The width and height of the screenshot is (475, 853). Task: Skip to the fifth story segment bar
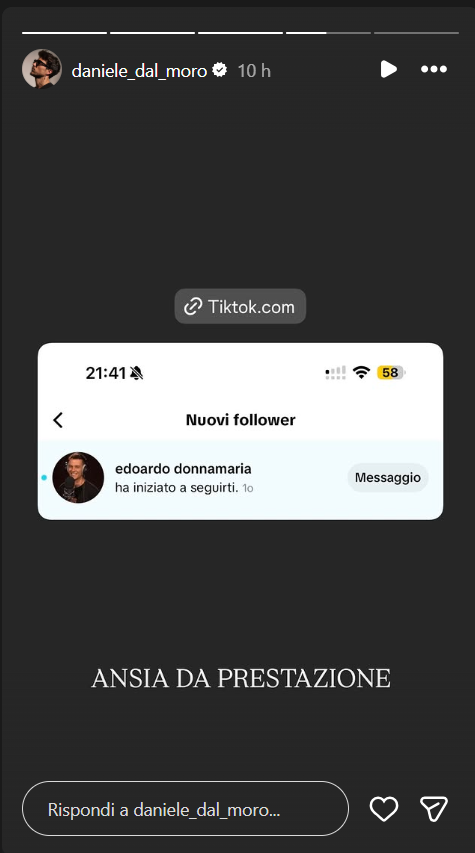(x=416, y=33)
